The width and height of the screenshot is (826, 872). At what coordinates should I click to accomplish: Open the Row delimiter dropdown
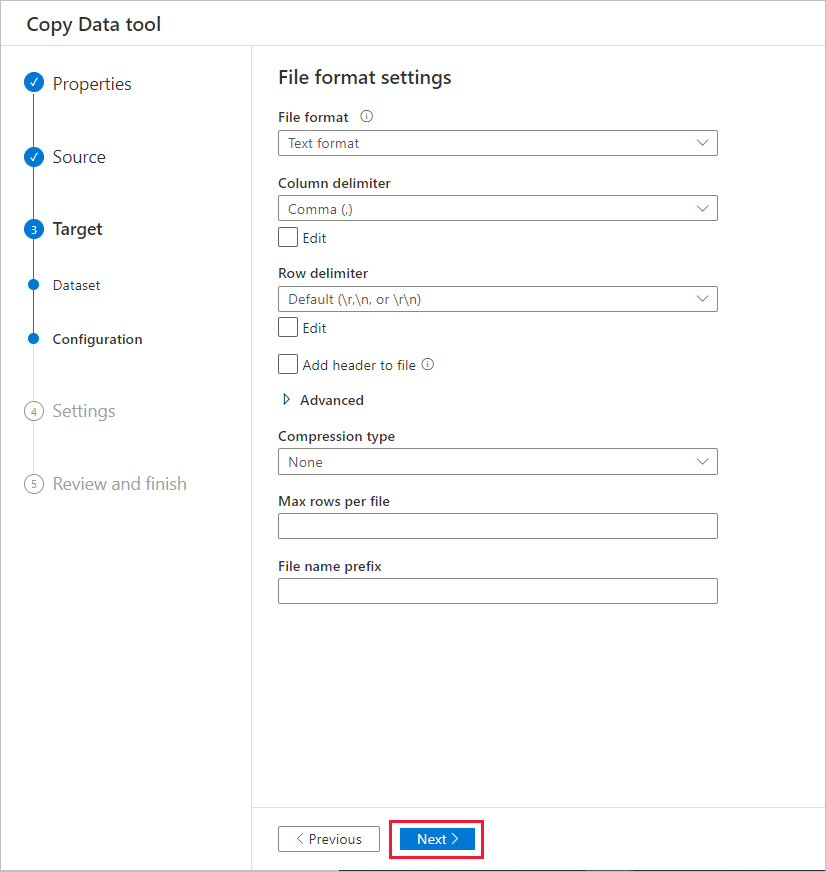point(497,298)
